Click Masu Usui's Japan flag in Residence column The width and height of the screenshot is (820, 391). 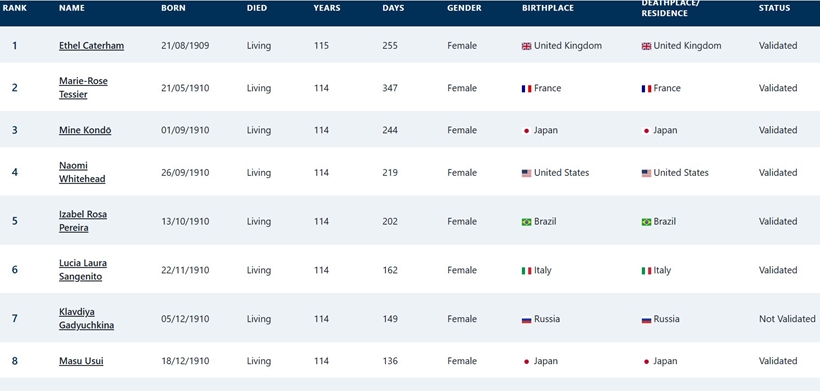tap(646, 362)
